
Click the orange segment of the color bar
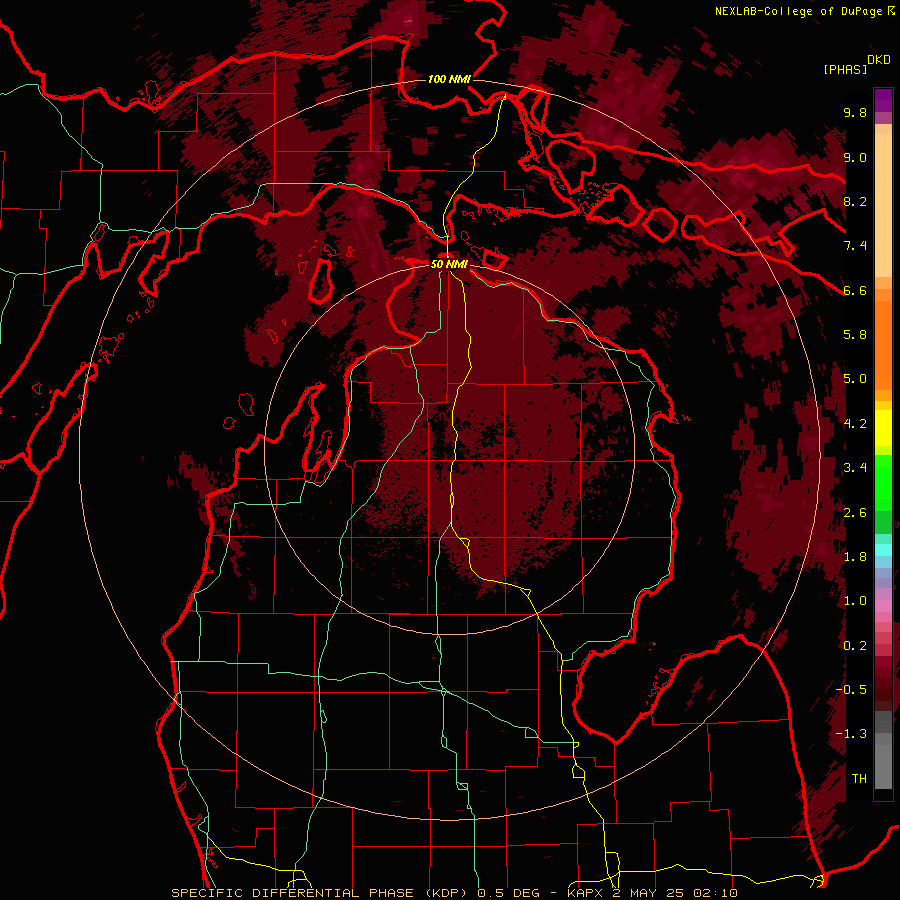point(883,344)
